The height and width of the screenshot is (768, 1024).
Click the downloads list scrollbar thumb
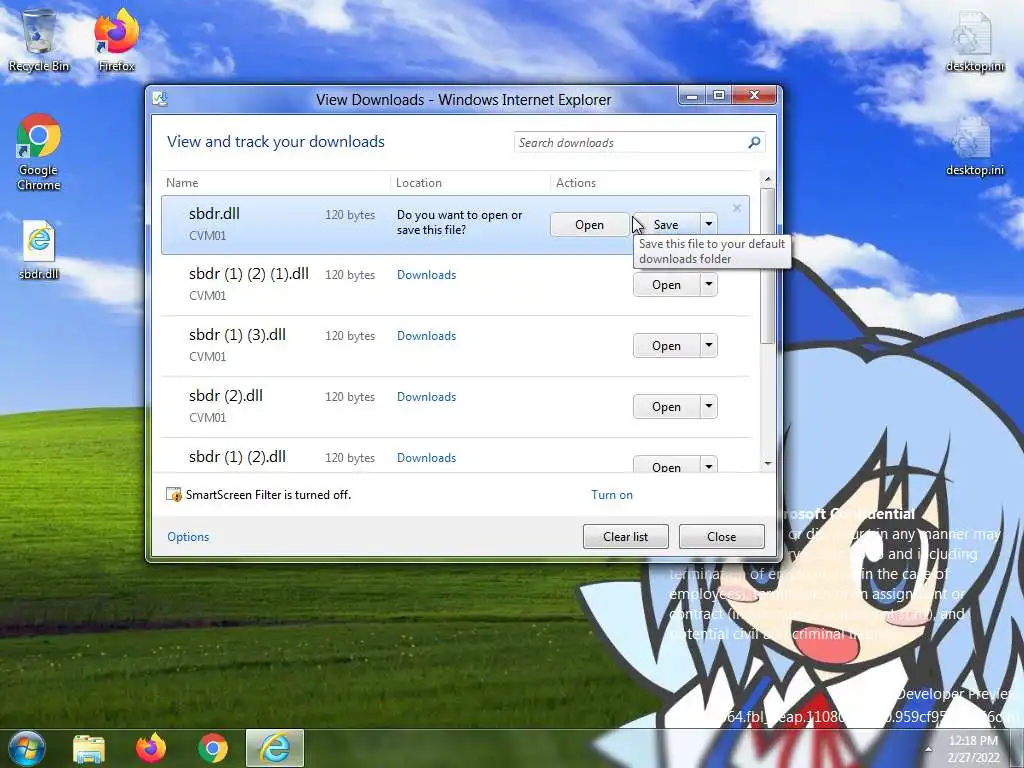pos(768,265)
